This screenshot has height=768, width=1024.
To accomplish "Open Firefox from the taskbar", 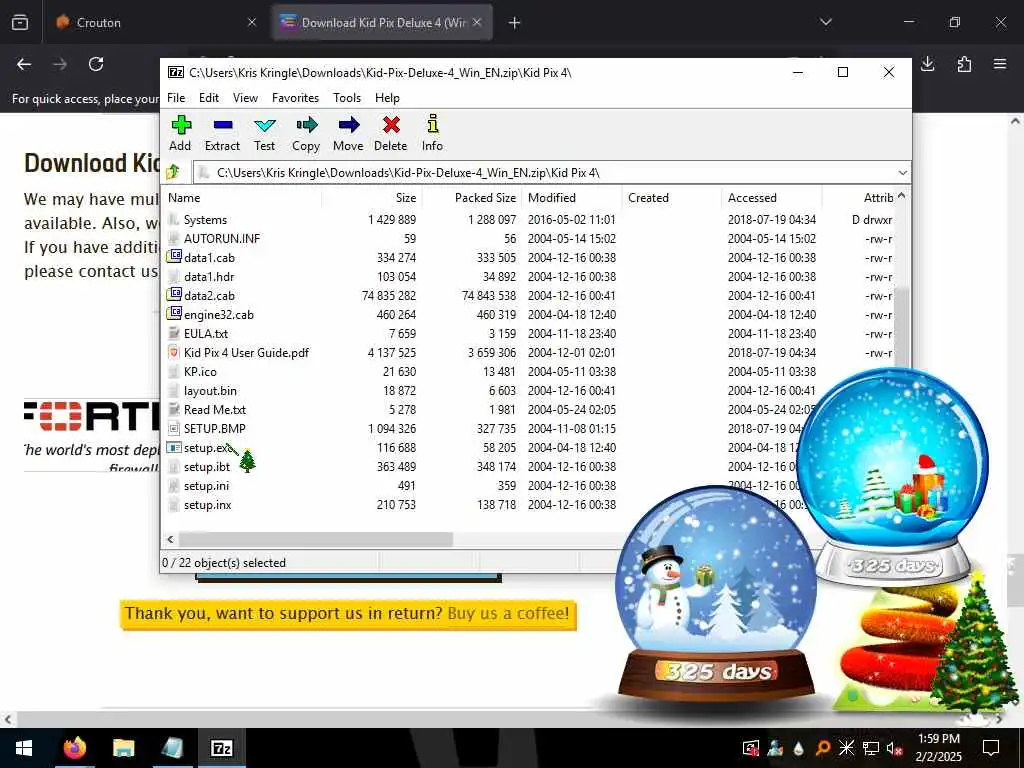I will click(x=74, y=748).
